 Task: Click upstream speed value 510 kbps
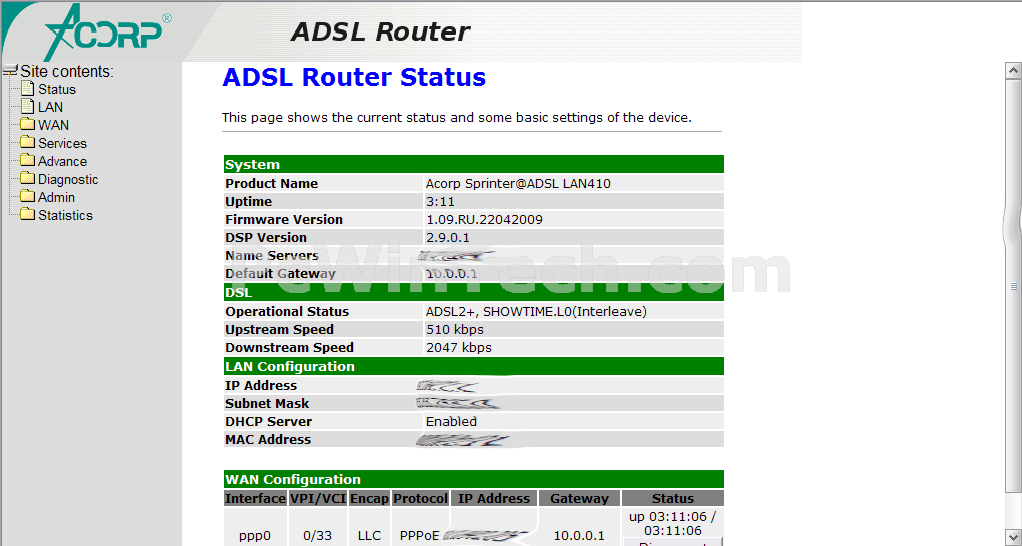[x=454, y=330]
